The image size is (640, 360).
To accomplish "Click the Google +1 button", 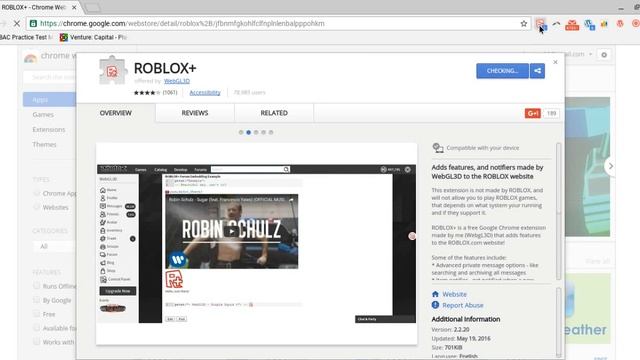I will 533,113.
